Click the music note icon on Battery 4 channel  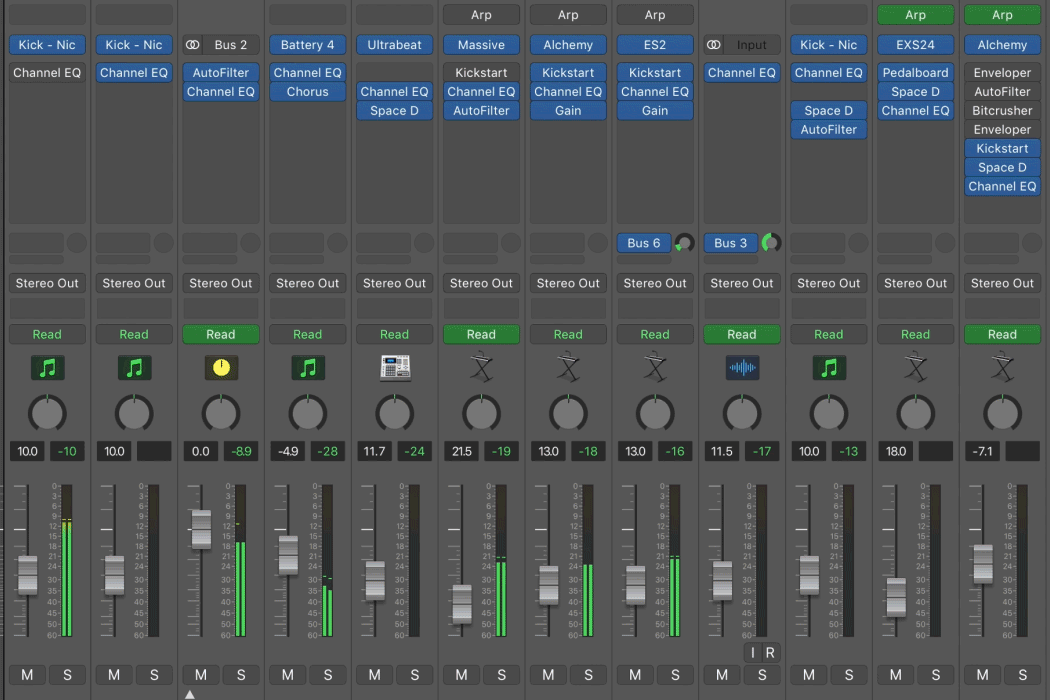[308, 368]
